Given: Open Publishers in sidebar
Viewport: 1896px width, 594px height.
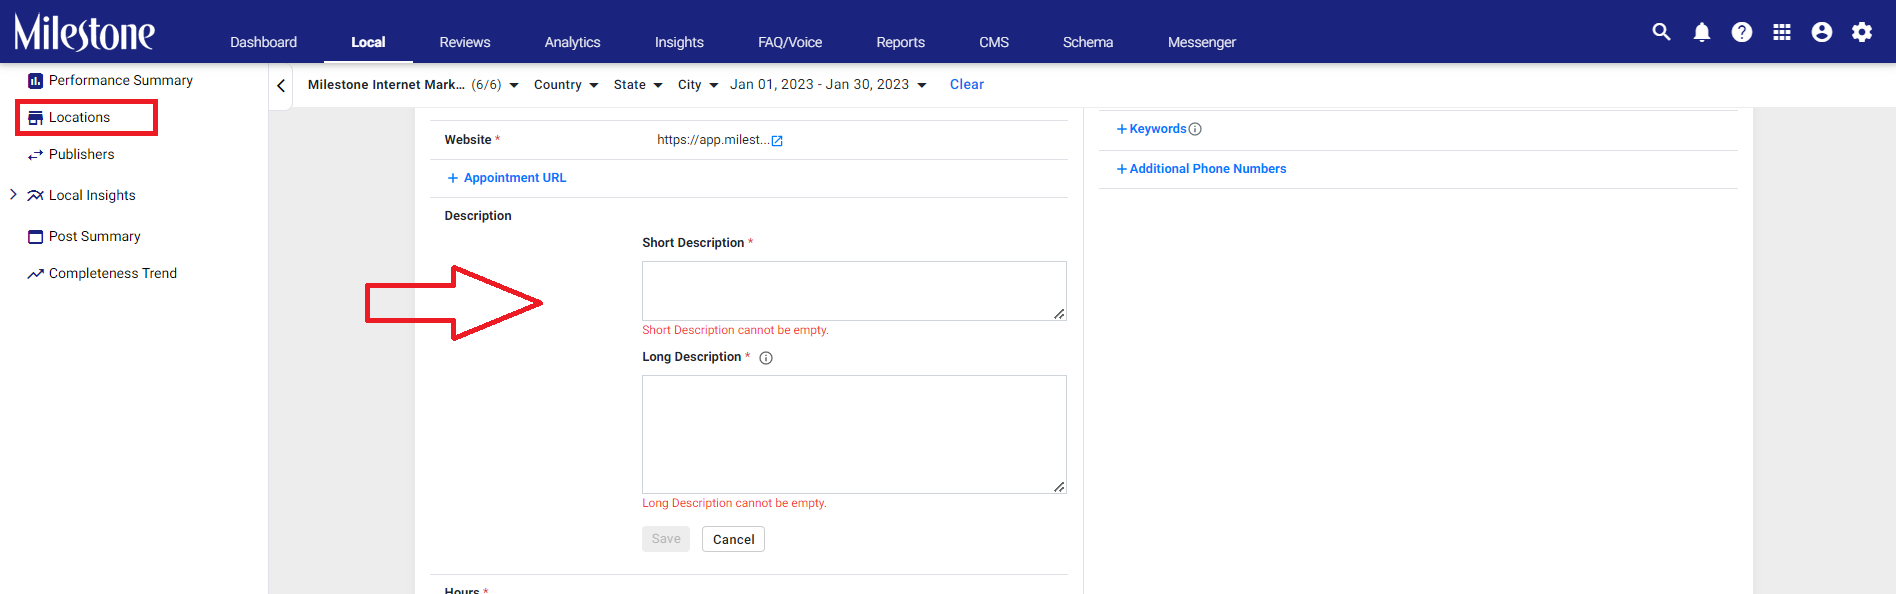Looking at the screenshot, I should tap(82, 155).
